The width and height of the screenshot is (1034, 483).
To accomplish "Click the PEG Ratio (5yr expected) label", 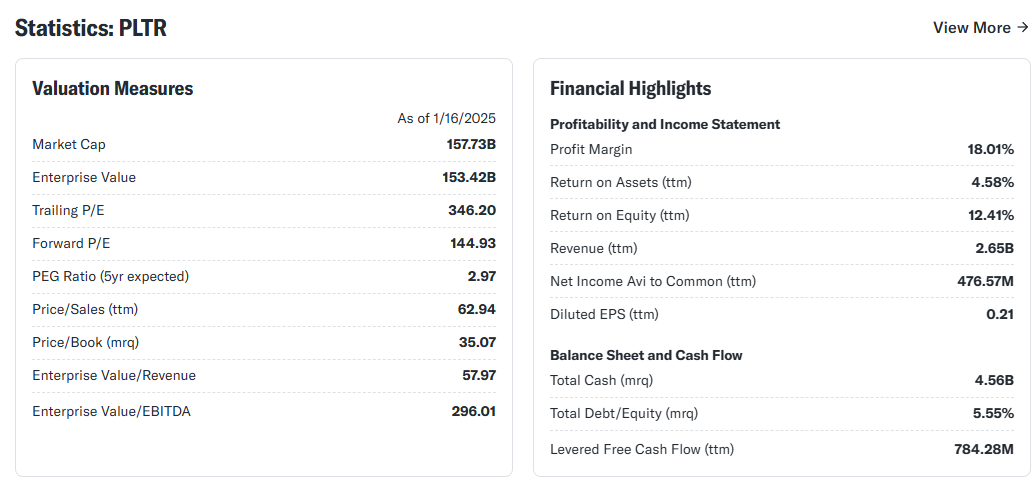I will point(110,276).
